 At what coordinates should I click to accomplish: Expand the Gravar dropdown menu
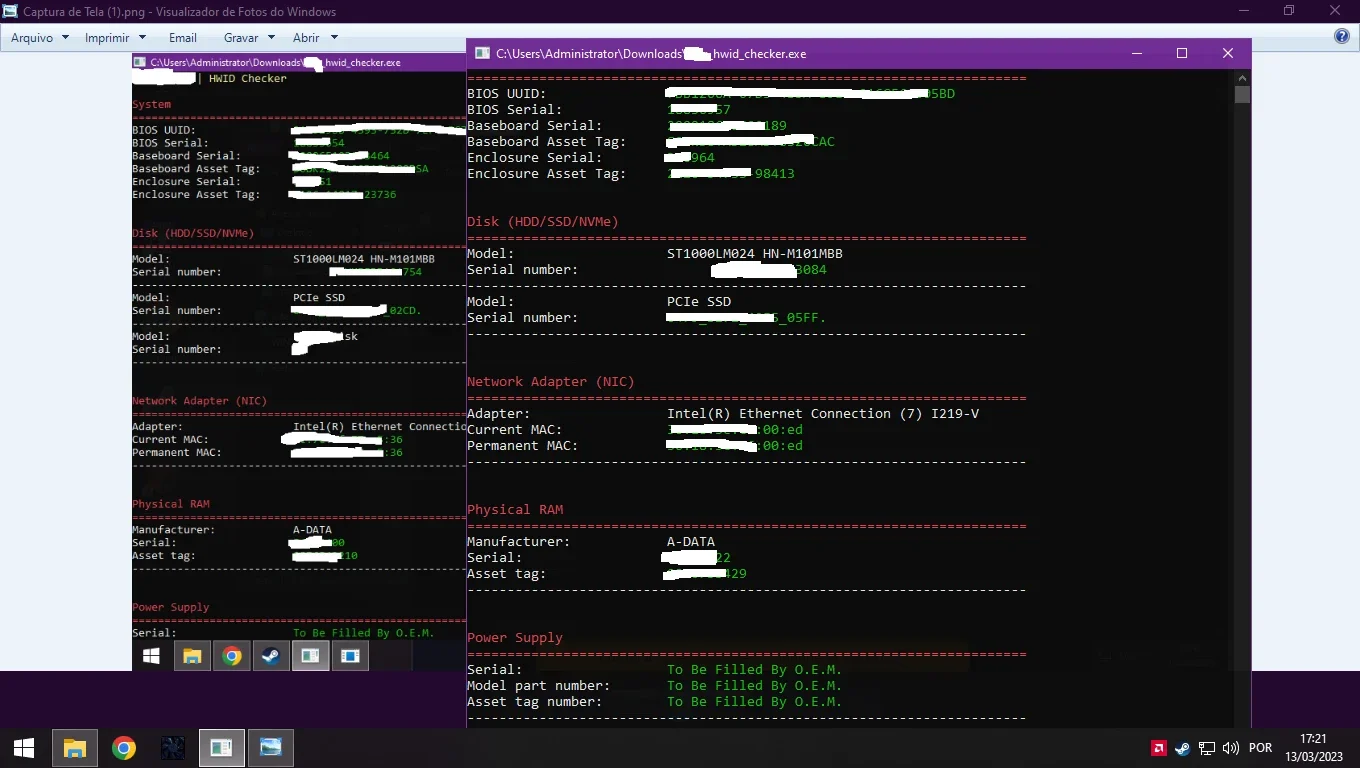249,37
